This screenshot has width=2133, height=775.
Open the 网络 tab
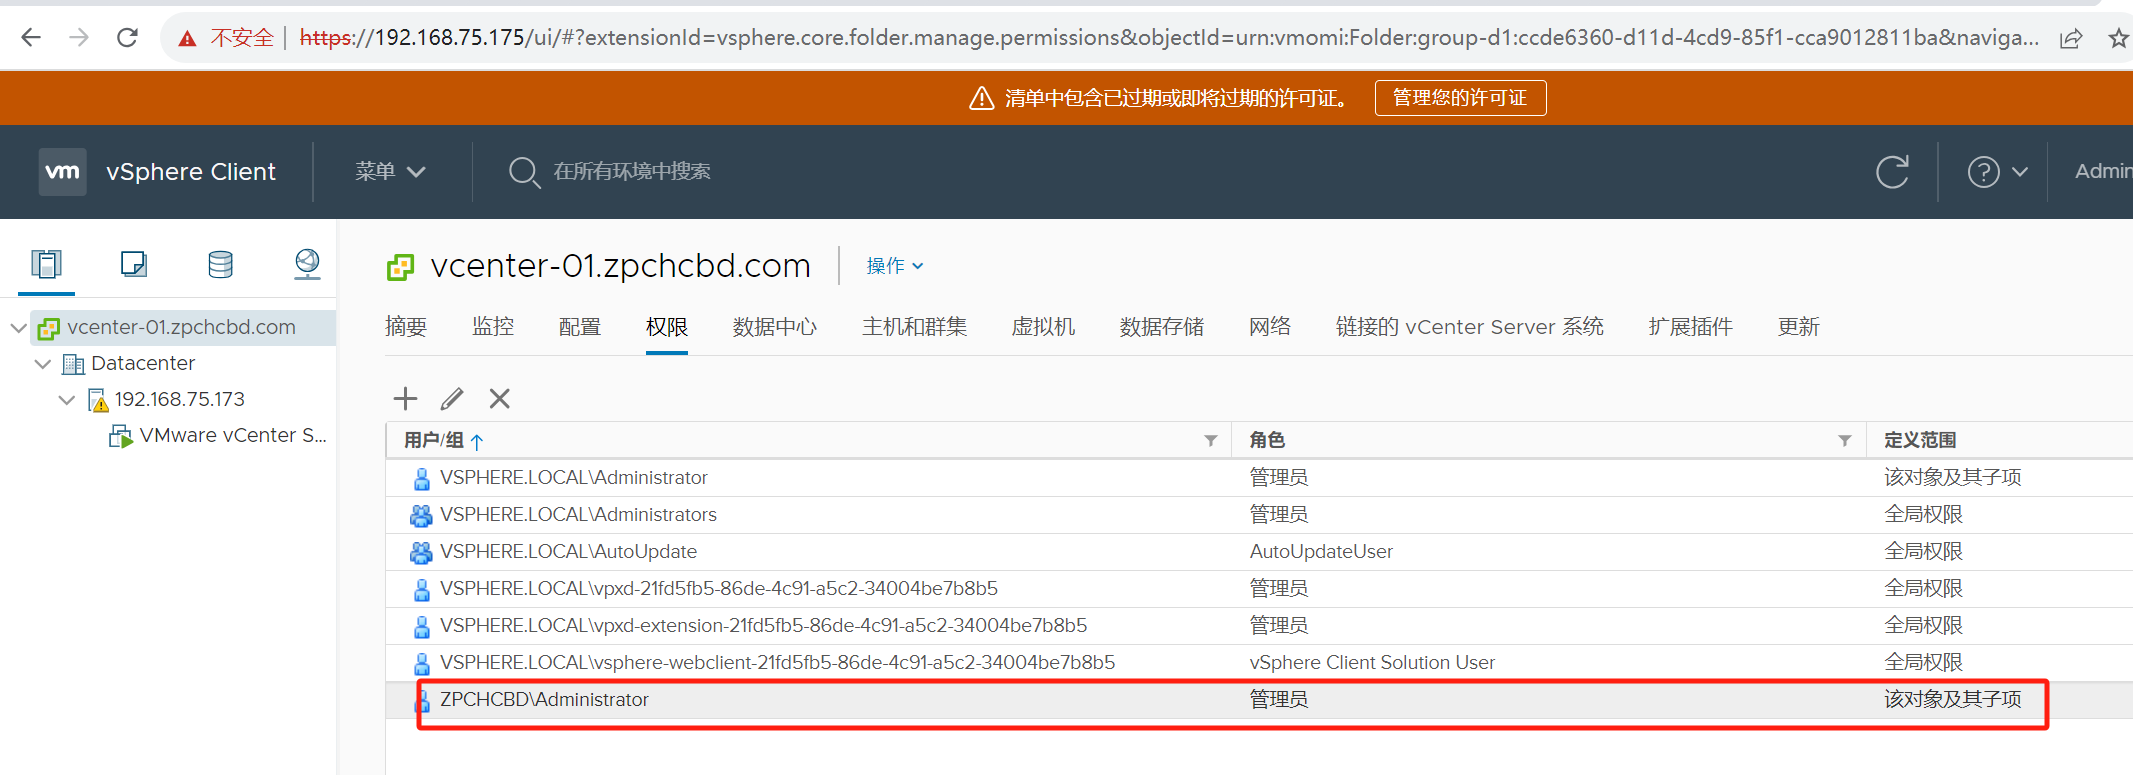tap(1270, 327)
